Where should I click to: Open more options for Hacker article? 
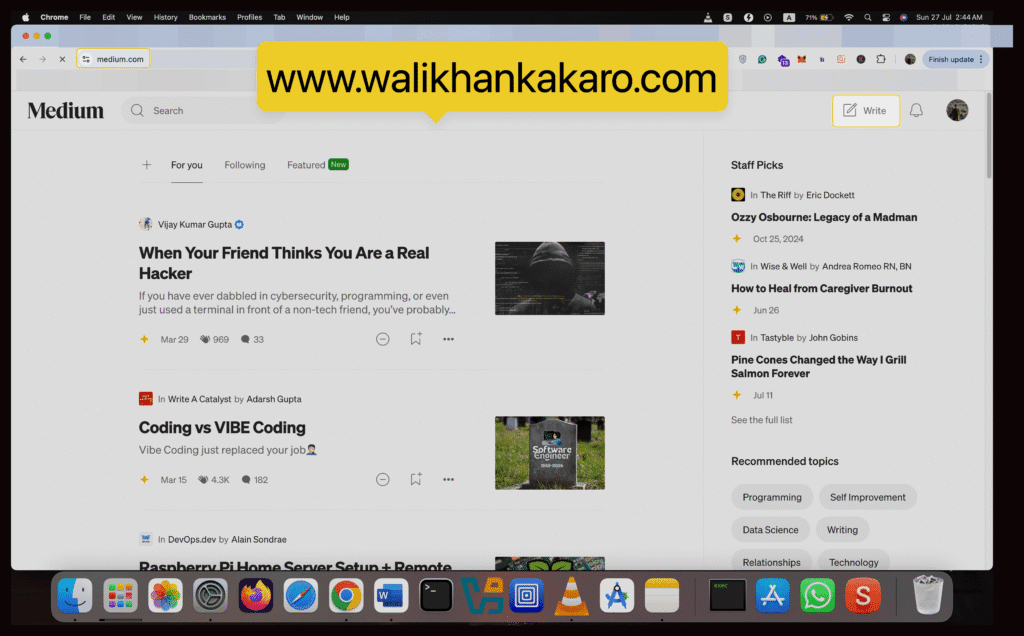pos(448,339)
